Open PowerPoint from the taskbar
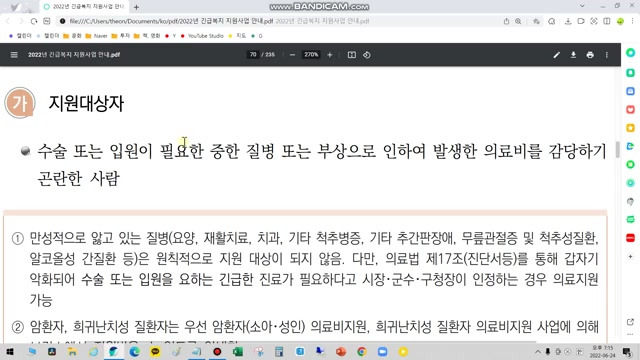640x360 pixels. [x=341, y=351]
